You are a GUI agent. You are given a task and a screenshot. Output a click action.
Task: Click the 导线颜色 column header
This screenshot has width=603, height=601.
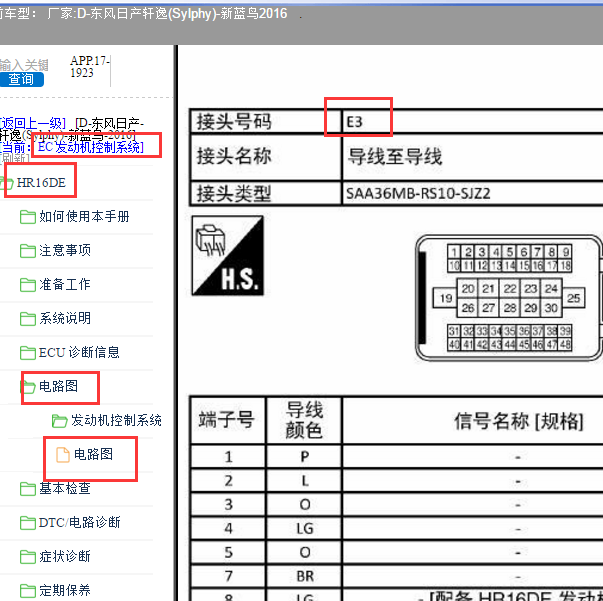(304, 420)
